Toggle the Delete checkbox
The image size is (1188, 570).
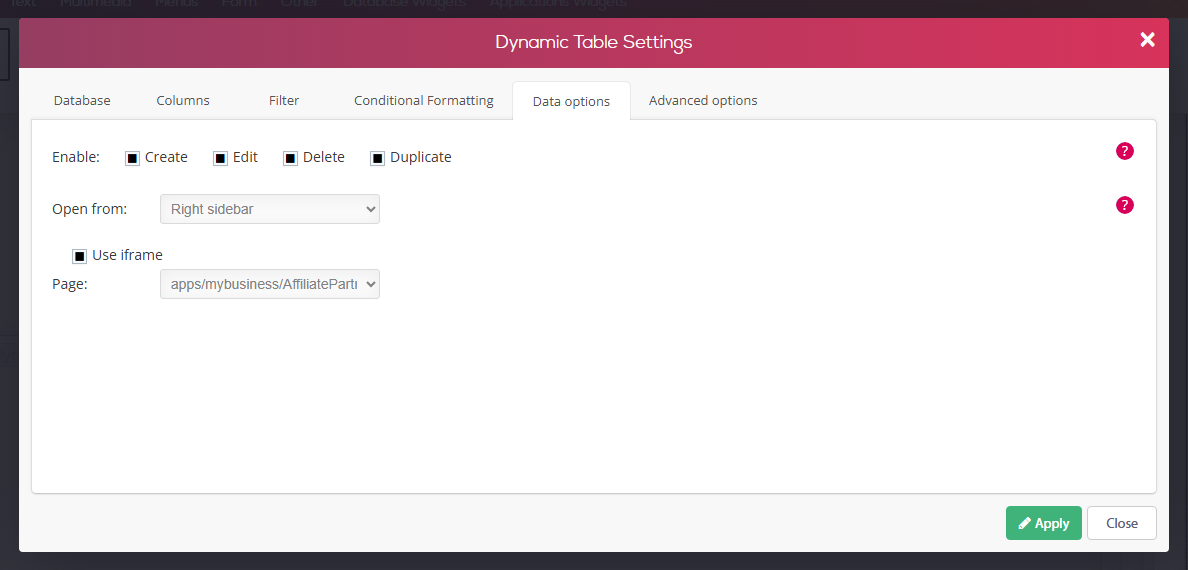[x=290, y=158]
